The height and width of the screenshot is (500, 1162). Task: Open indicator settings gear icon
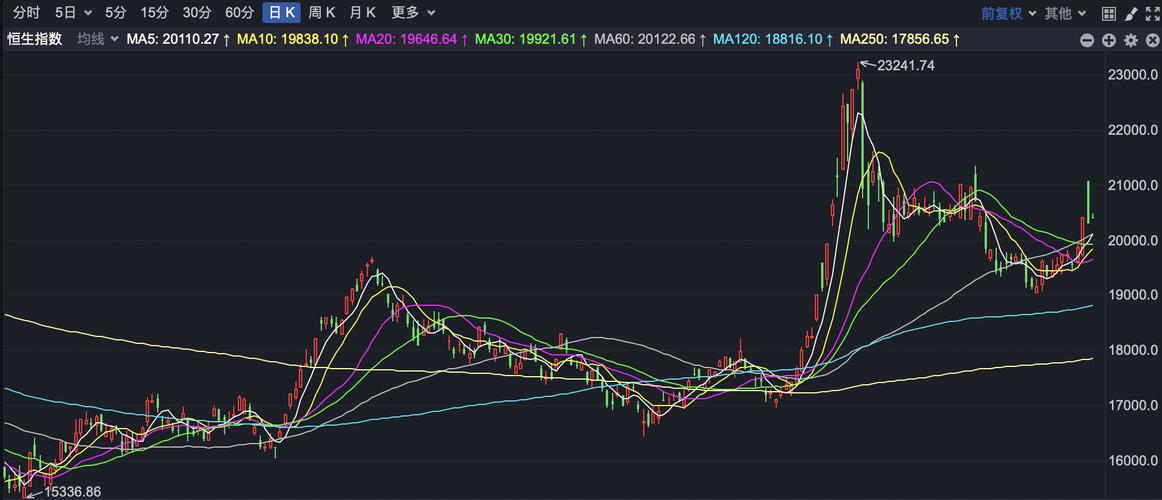tap(1131, 40)
